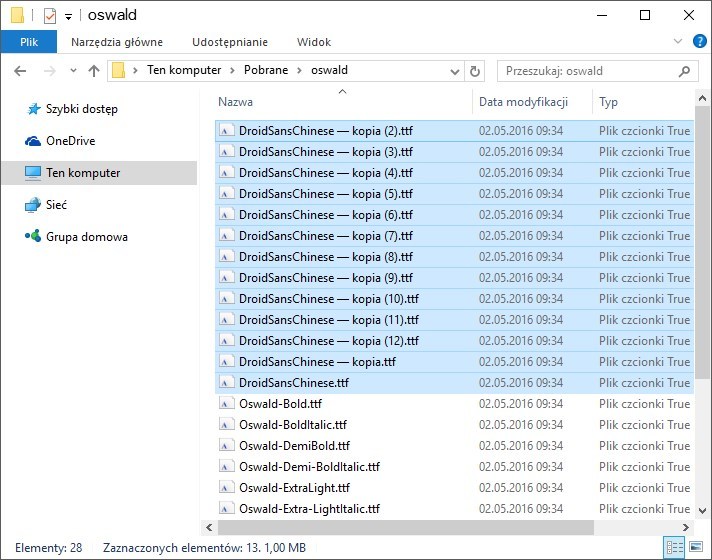The width and height of the screenshot is (712, 560).
Task: Click font icon of Oswald-BoldItalic.ttf
Action: point(226,425)
